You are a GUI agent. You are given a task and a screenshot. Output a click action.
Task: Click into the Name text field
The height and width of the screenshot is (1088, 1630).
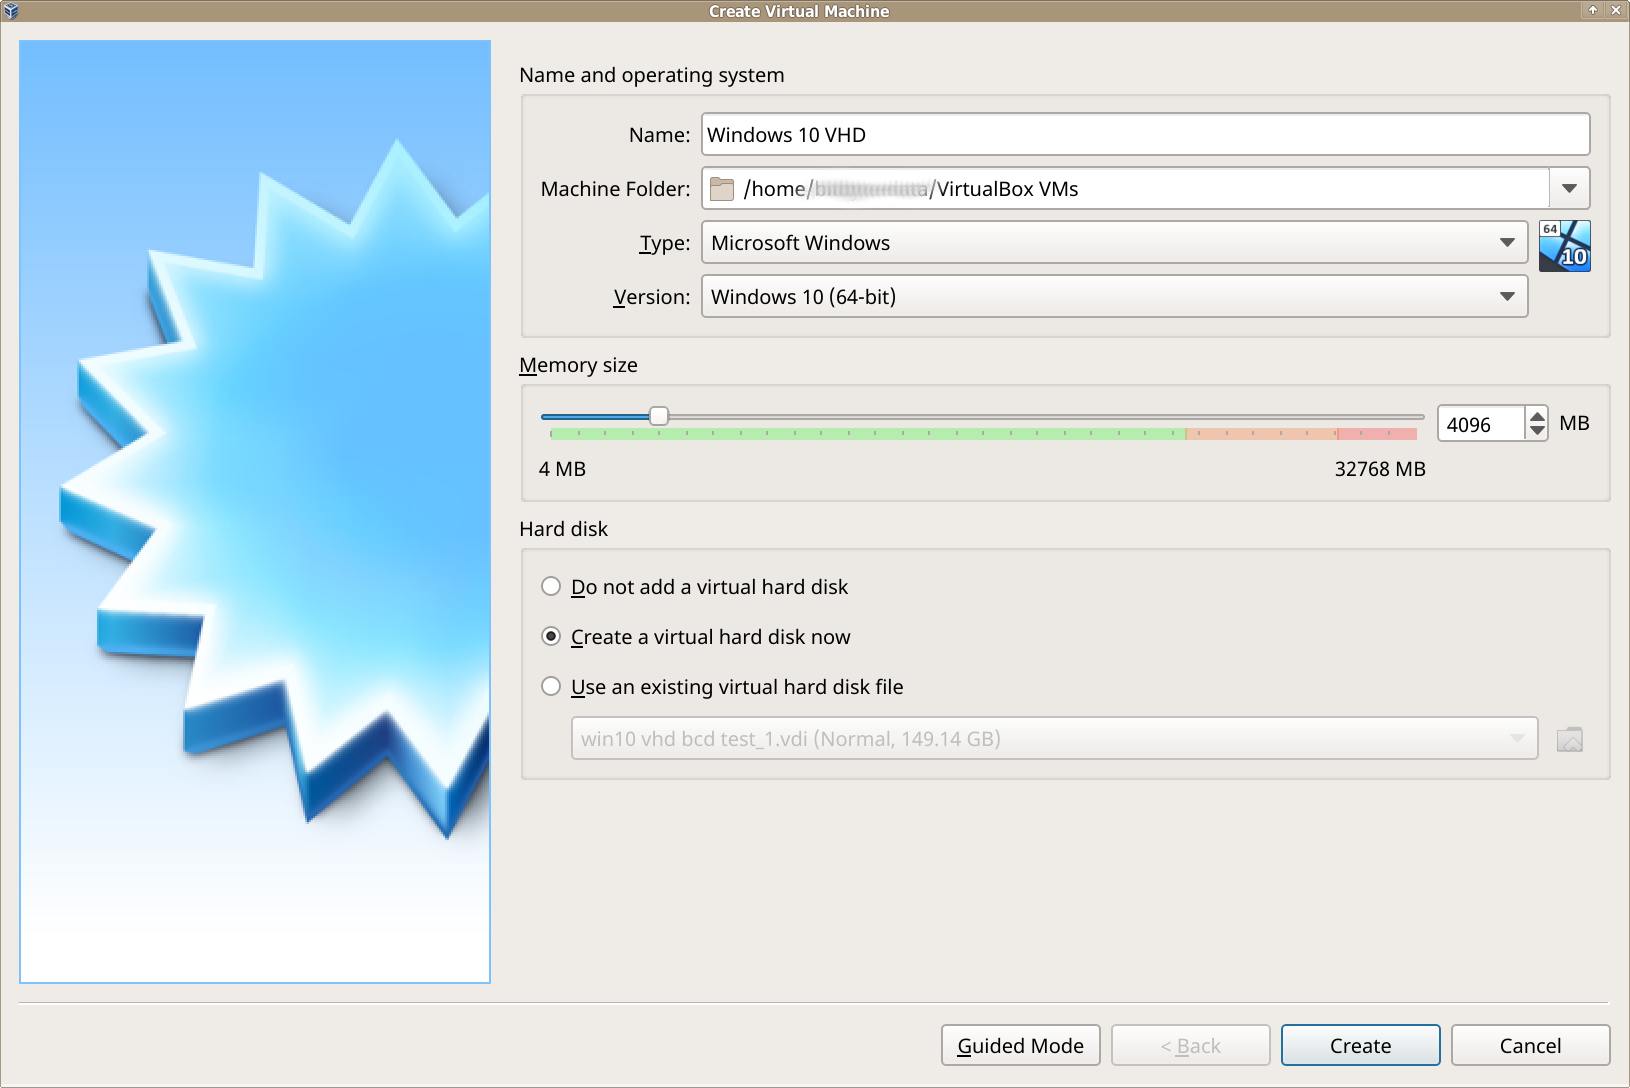1145,135
